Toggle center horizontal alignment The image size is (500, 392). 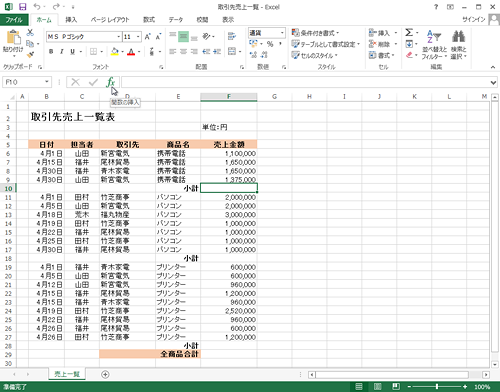click(x=183, y=51)
